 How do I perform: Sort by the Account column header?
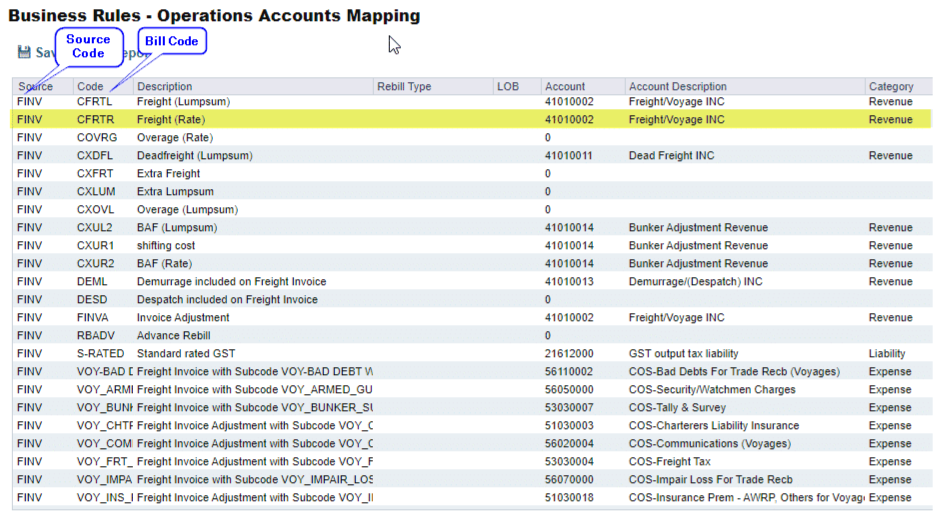(x=565, y=87)
